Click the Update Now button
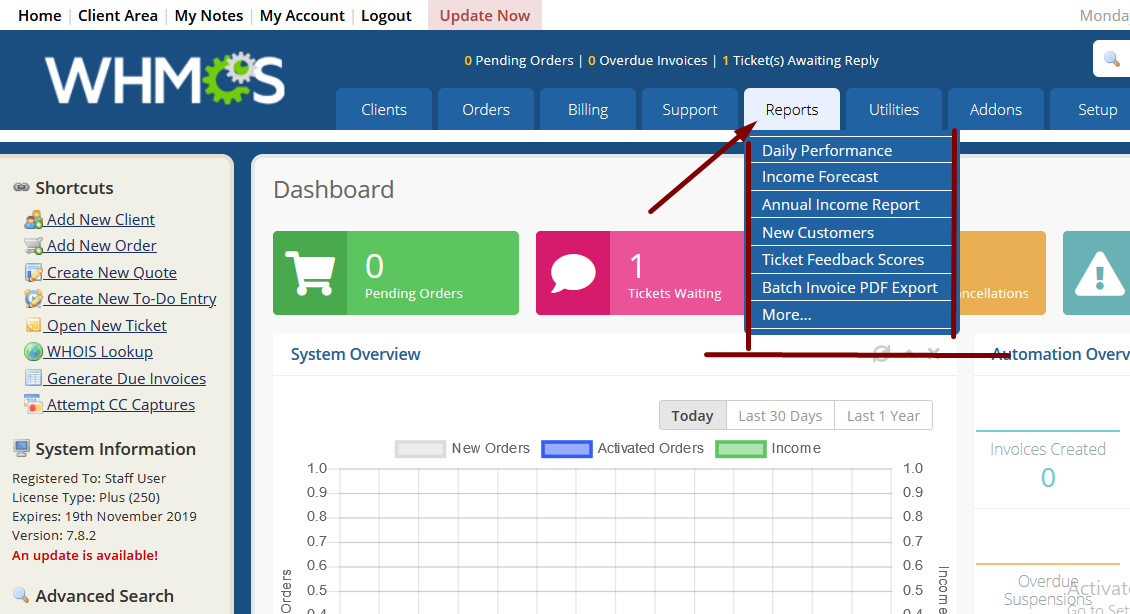Image resolution: width=1130 pixels, height=614 pixels. point(485,15)
